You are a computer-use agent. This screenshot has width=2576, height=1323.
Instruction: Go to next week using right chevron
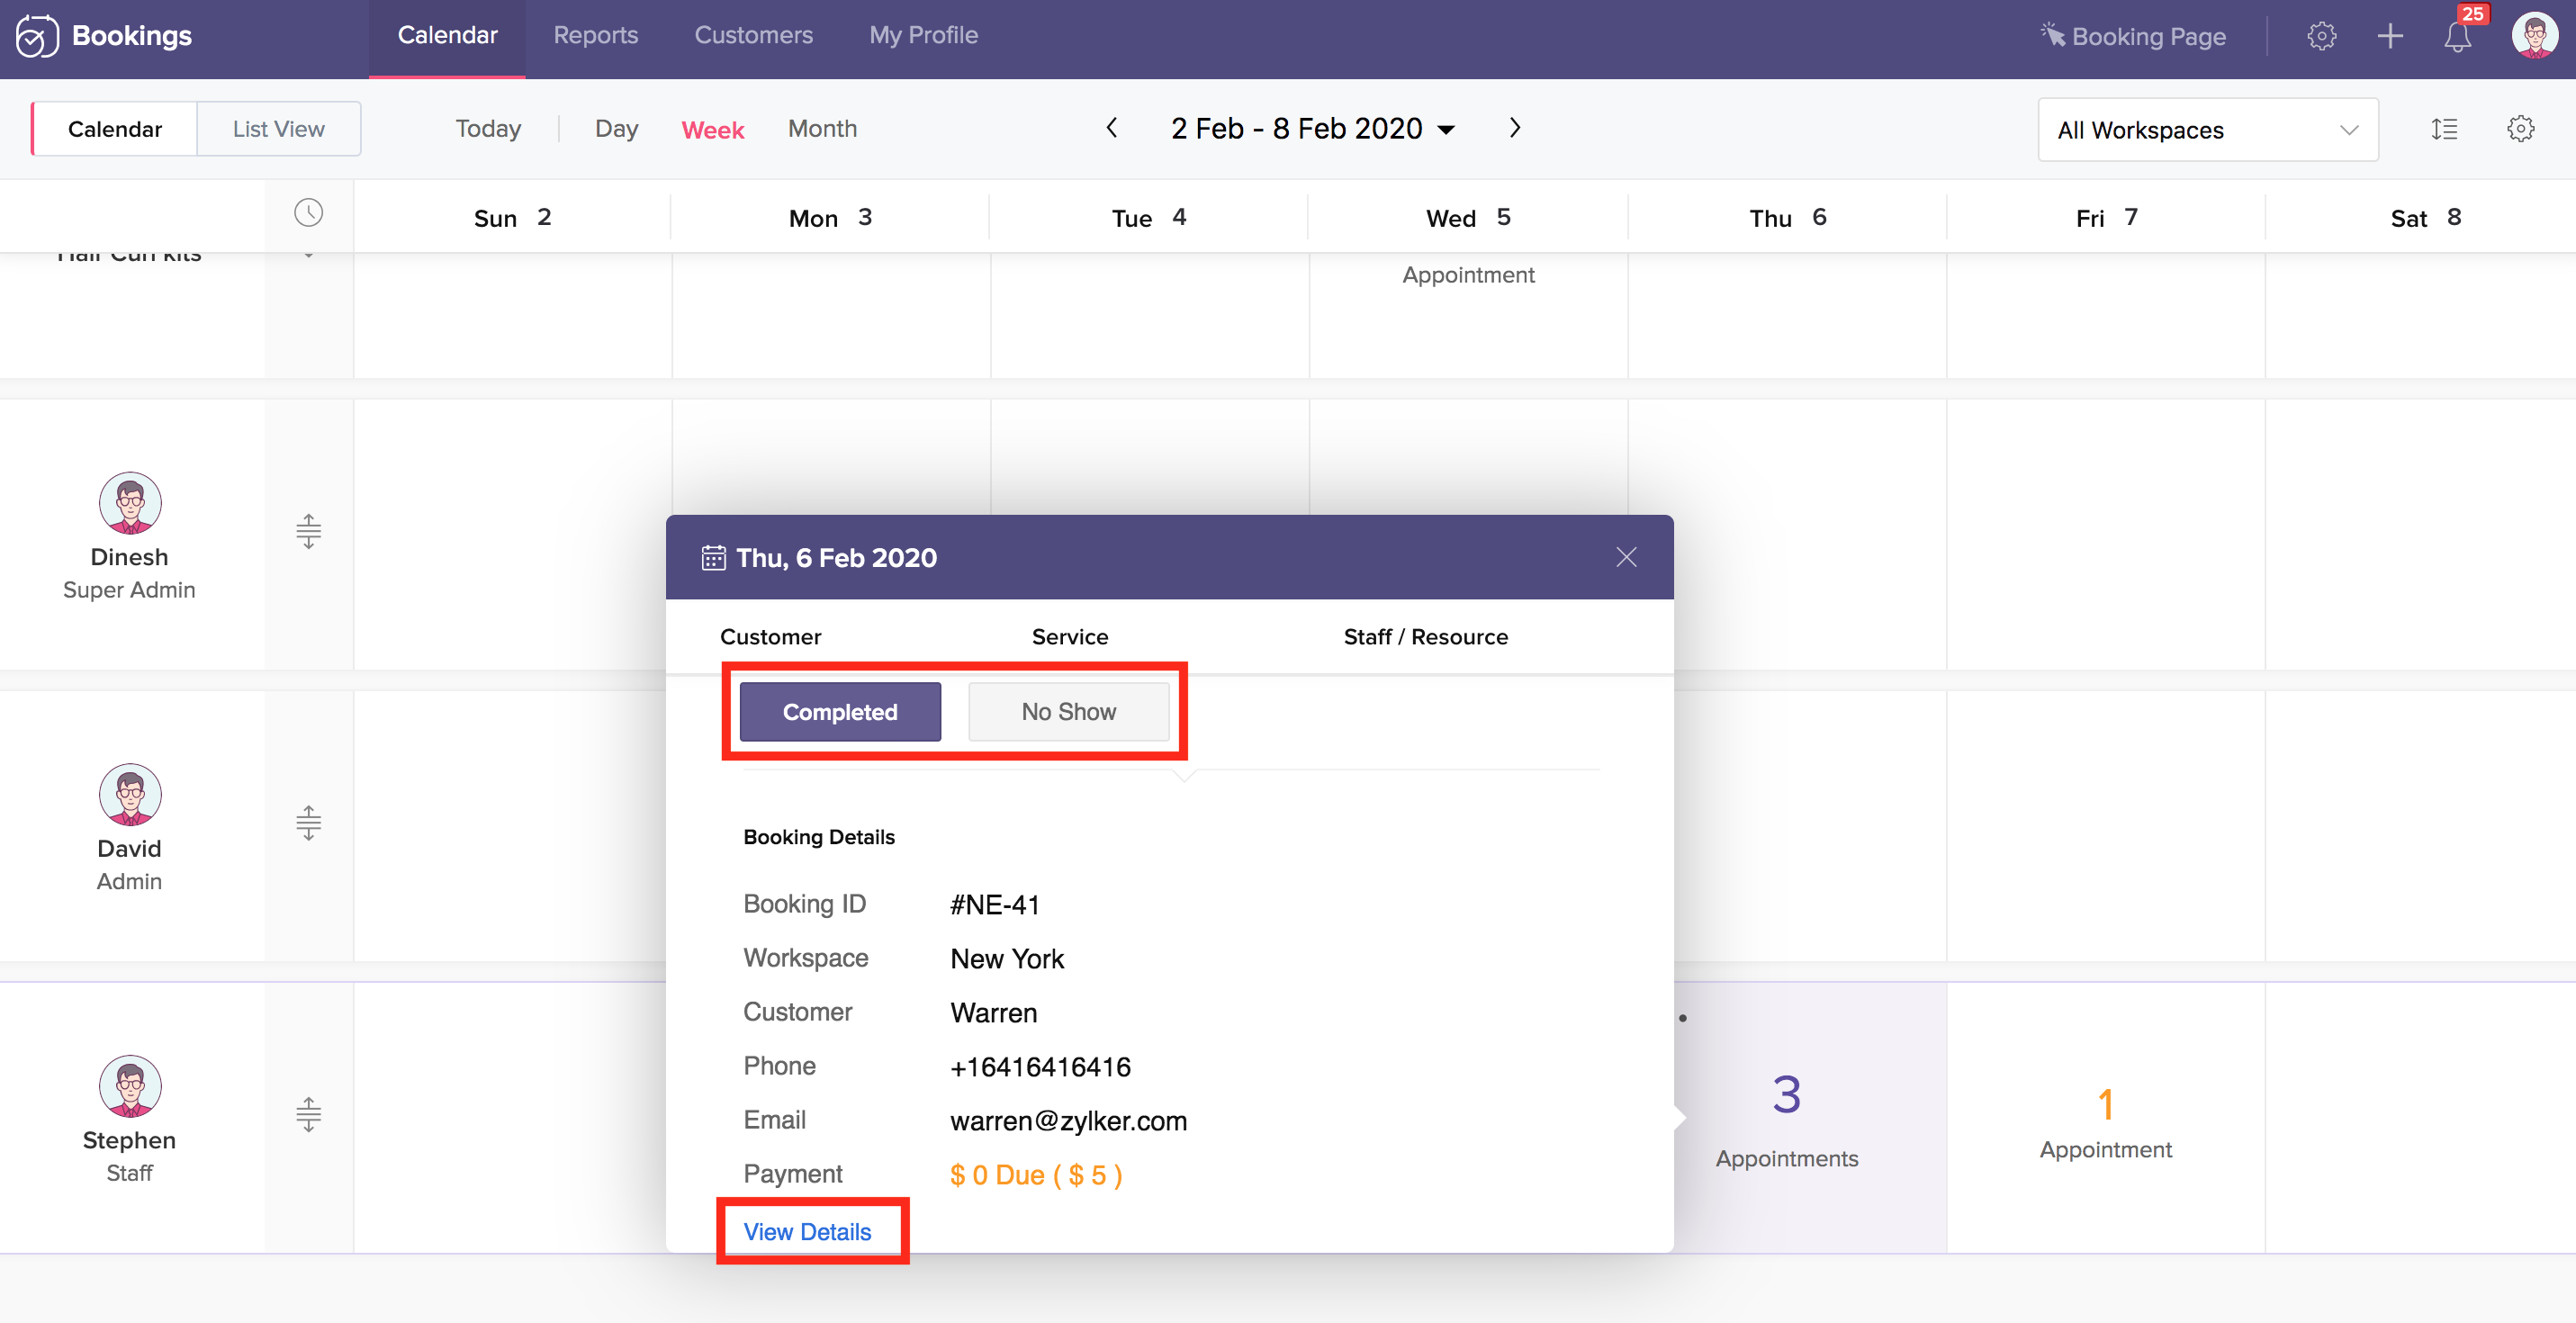[x=1514, y=128]
